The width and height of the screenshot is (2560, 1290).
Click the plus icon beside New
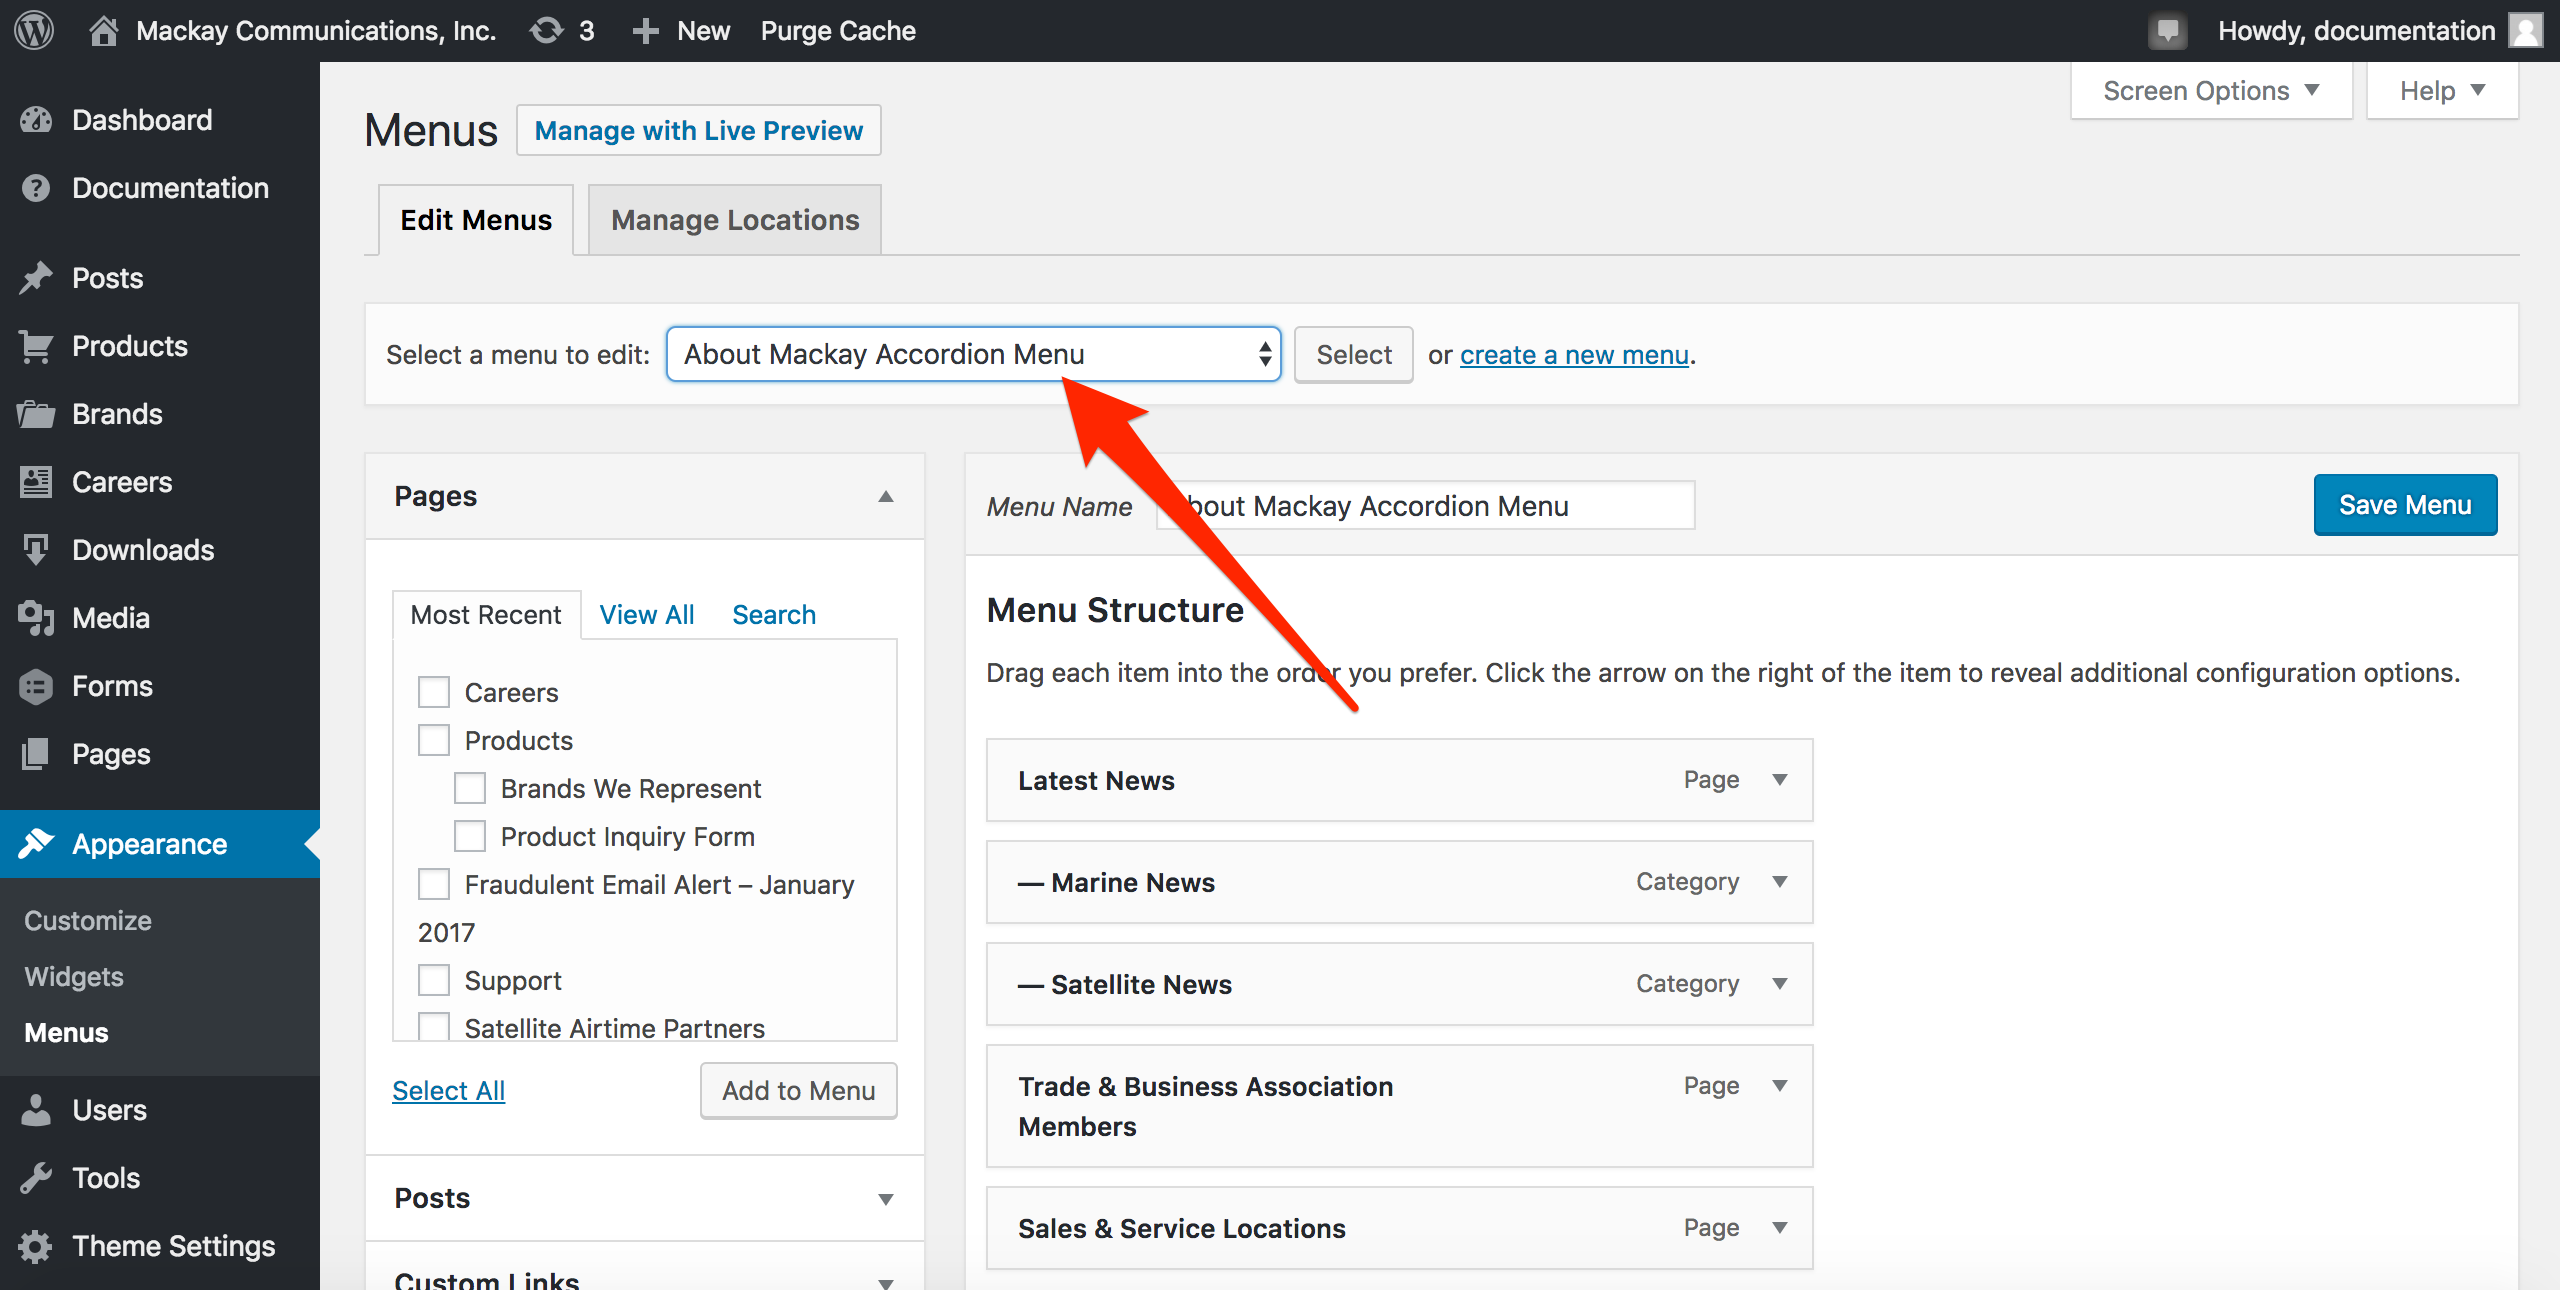646,31
